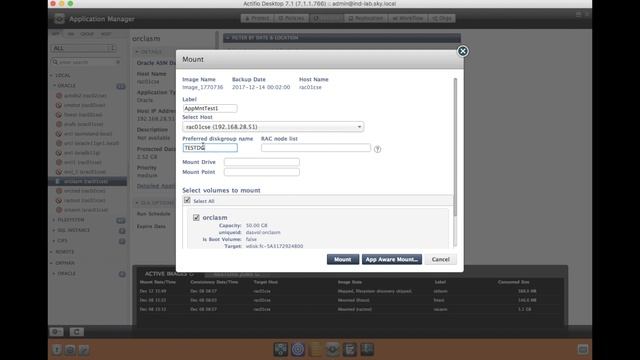The height and width of the screenshot is (360, 640).
Task: Close the Mount dialog with the X icon
Action: point(462,51)
